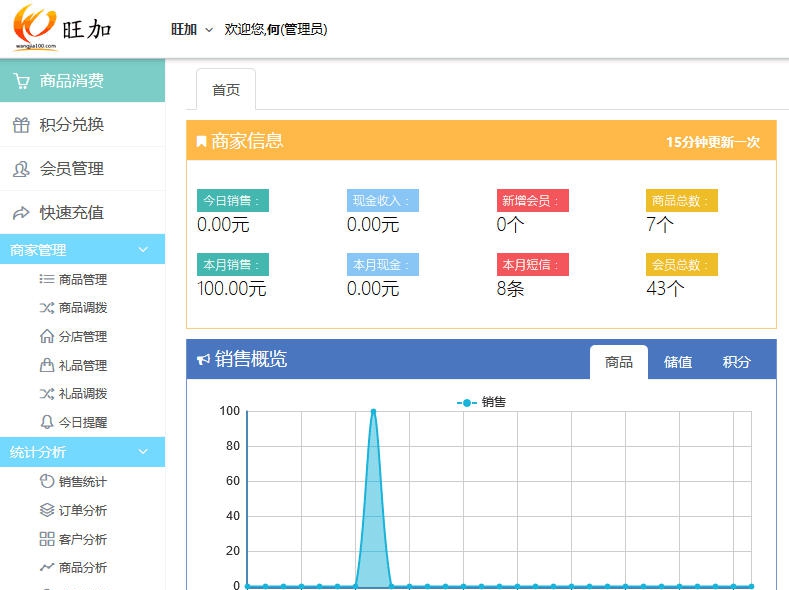789x590 pixels.
Task: Click the 本月短信 red label
Action: [x=532, y=265]
